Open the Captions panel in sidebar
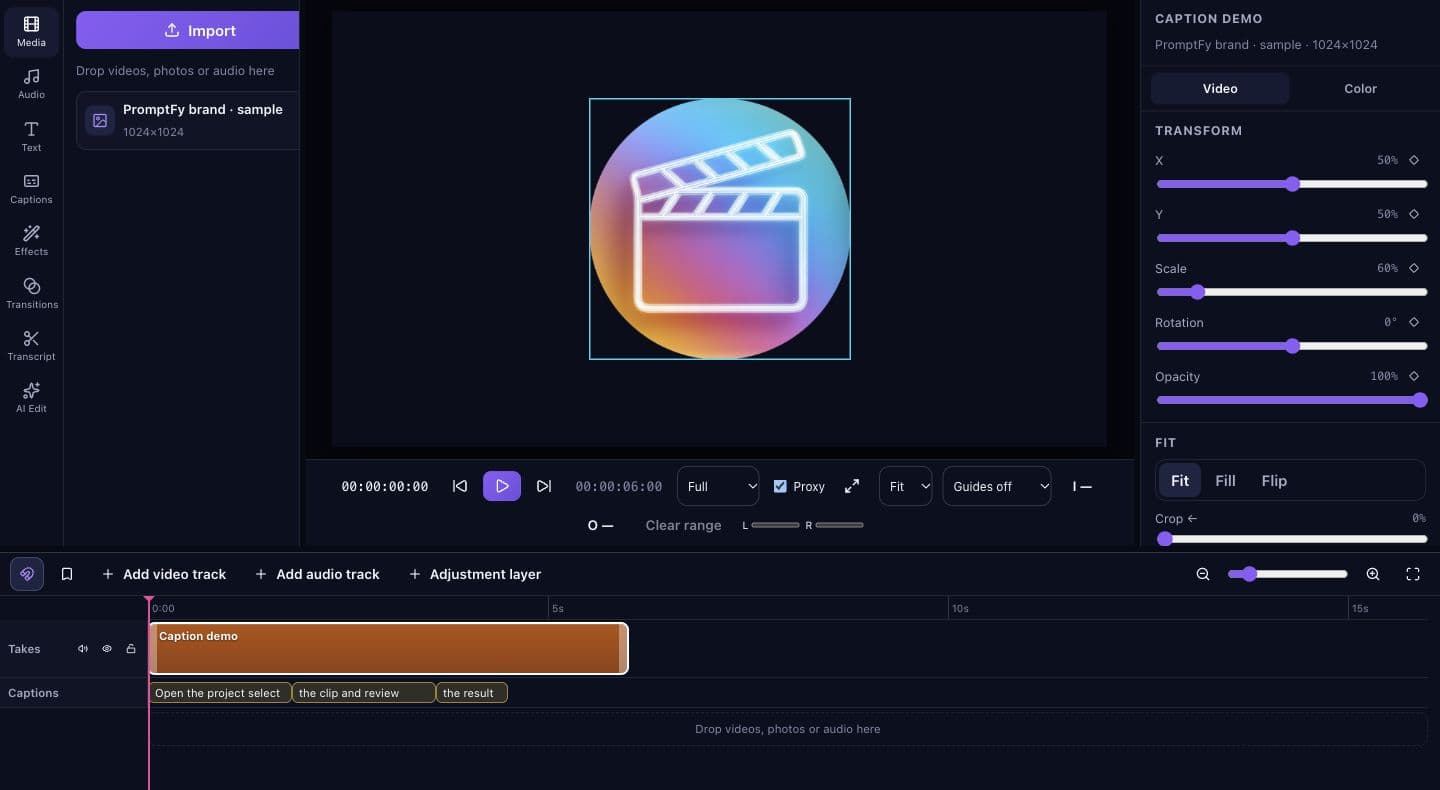The width and height of the screenshot is (1440, 790). [x=31, y=189]
